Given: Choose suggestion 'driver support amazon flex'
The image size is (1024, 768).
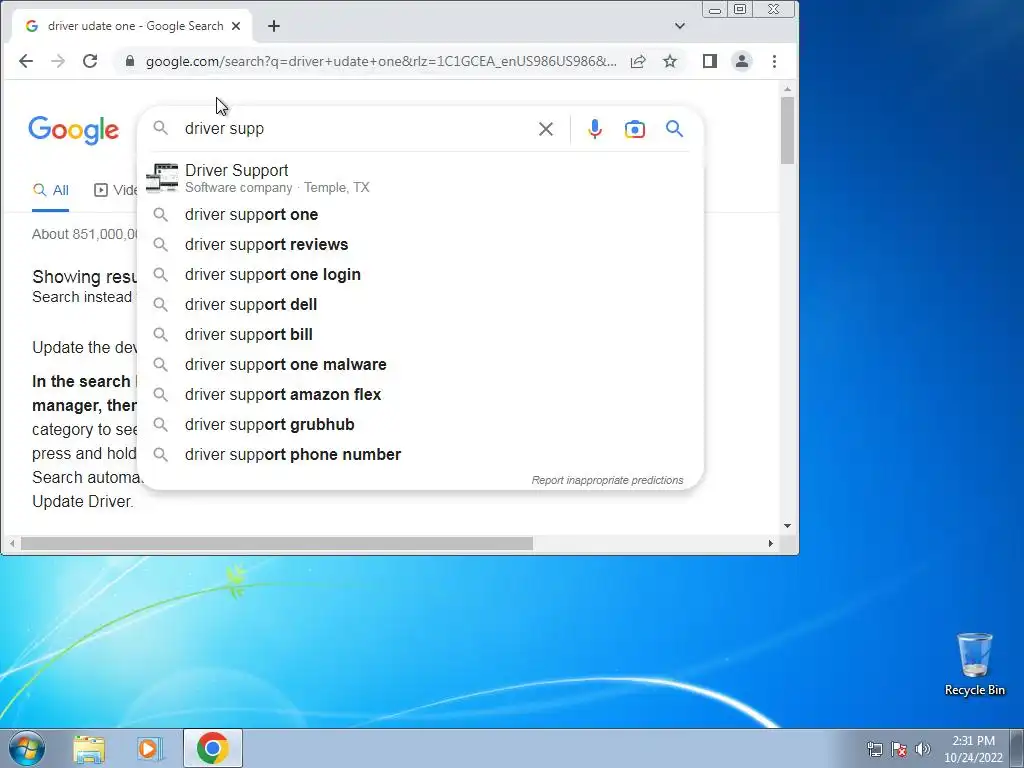Looking at the screenshot, I should pyautogui.click(x=421, y=395).
